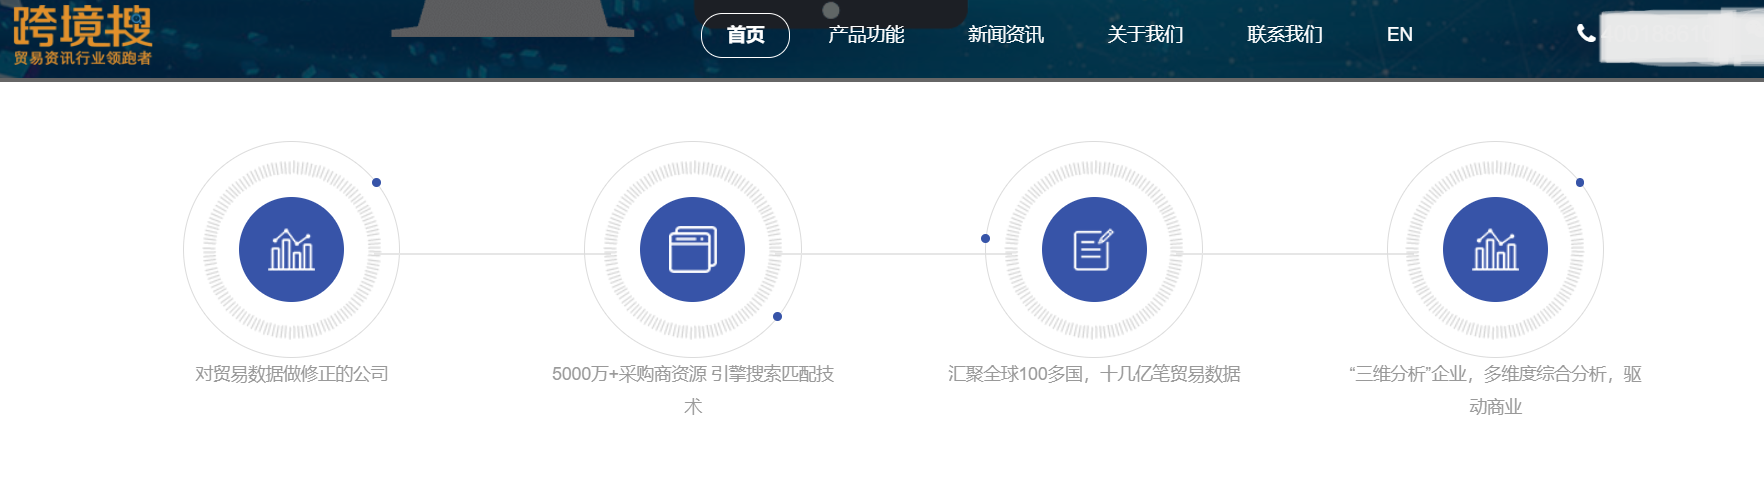
Task: Click the 对贸易数据做修正的公司 caption
Action: tap(291, 374)
